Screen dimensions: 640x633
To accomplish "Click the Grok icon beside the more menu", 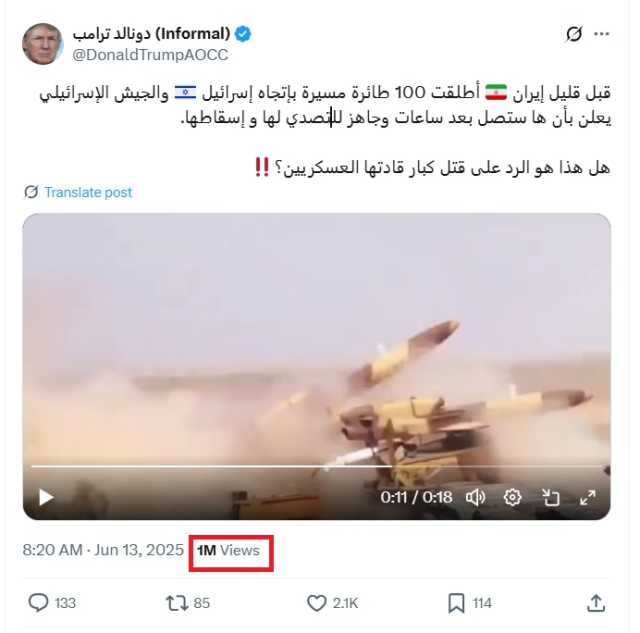I will (x=574, y=34).
